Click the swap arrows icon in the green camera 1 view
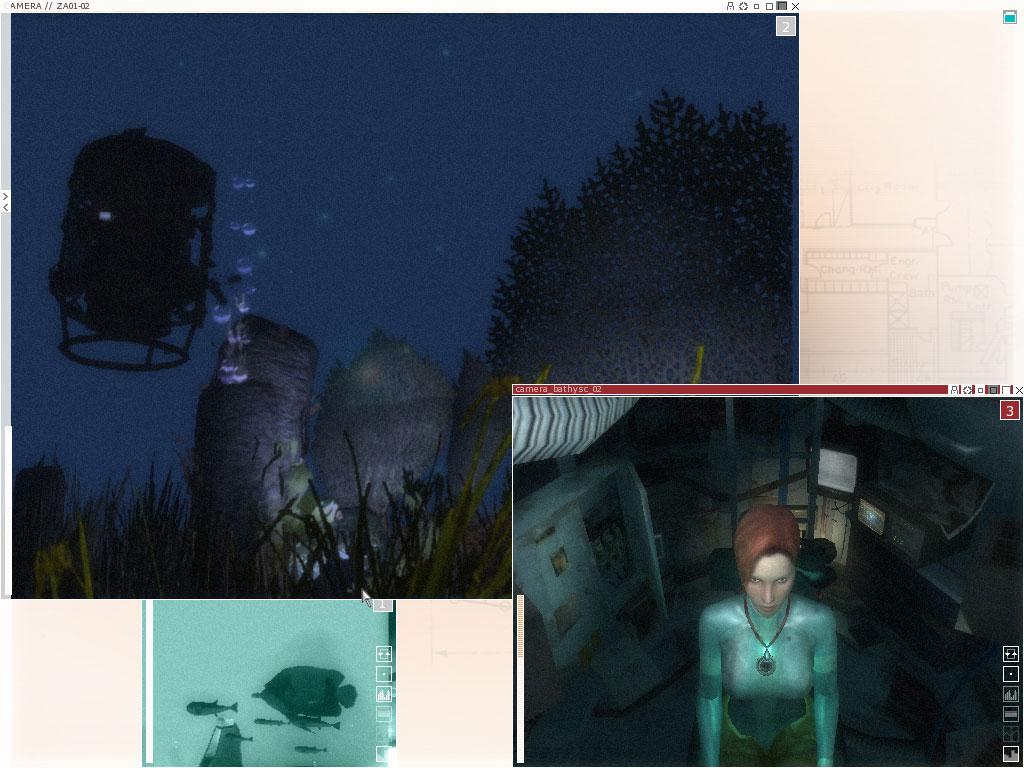Viewport: 1024px width, 768px height. pyautogui.click(x=383, y=654)
